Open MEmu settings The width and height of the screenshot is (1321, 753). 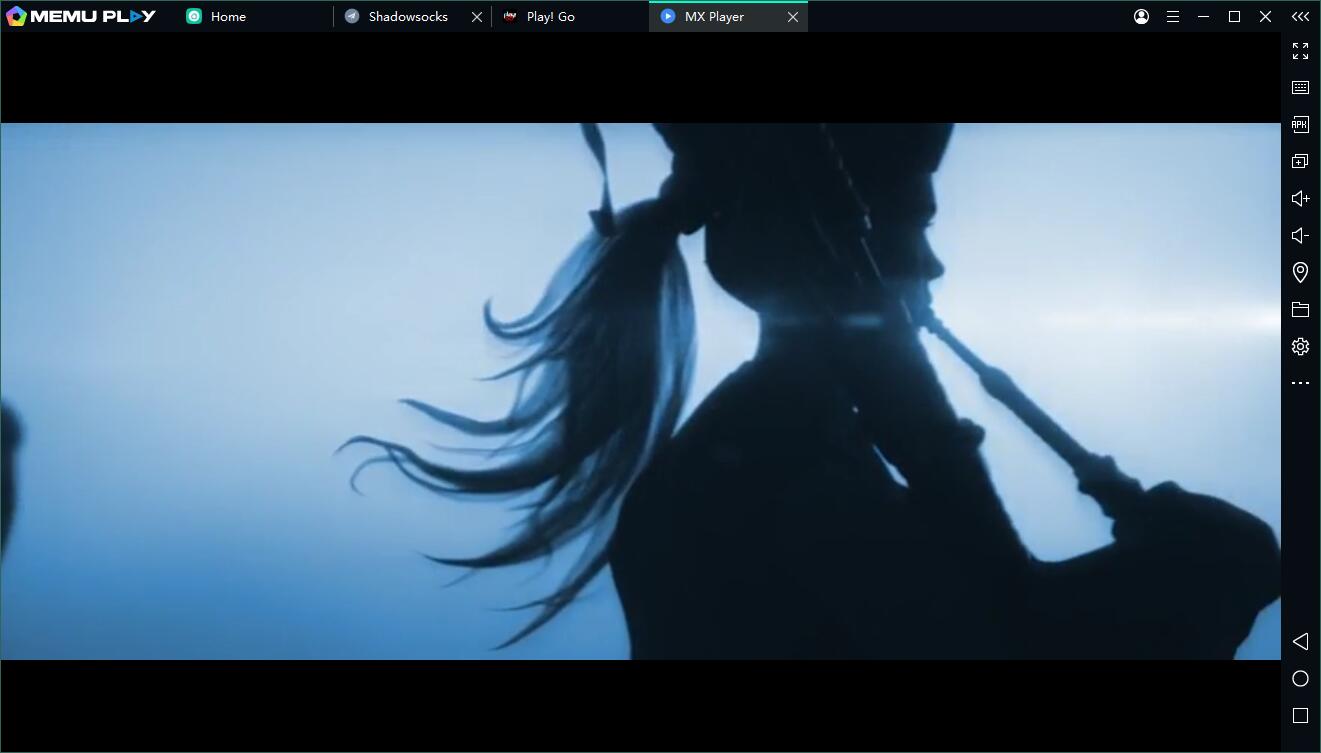coord(1300,345)
